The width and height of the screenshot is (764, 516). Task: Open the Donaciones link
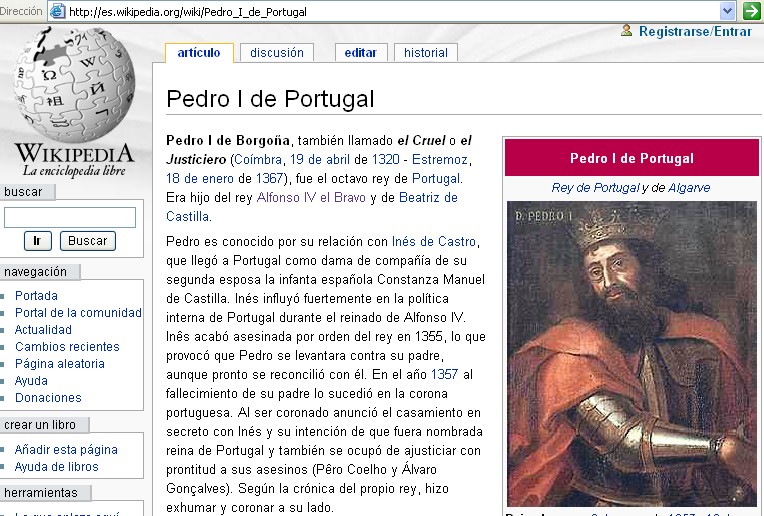[48, 398]
